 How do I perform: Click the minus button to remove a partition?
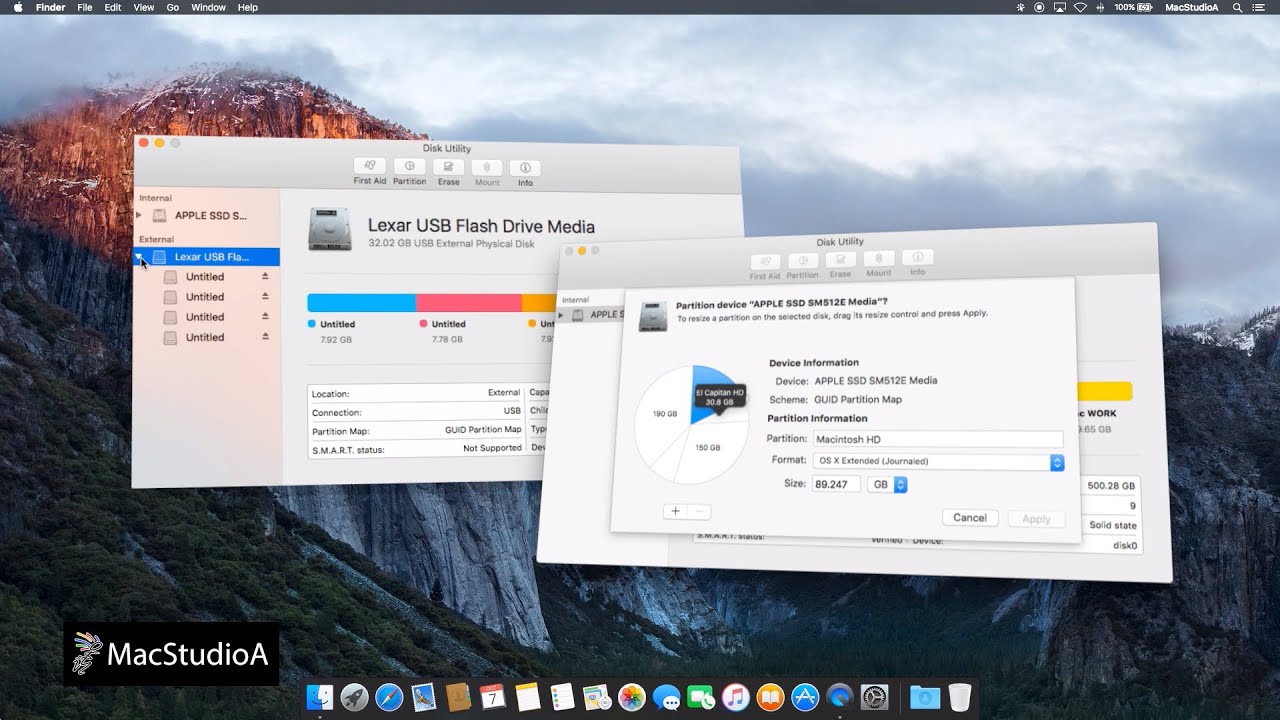pyautogui.click(x=699, y=511)
